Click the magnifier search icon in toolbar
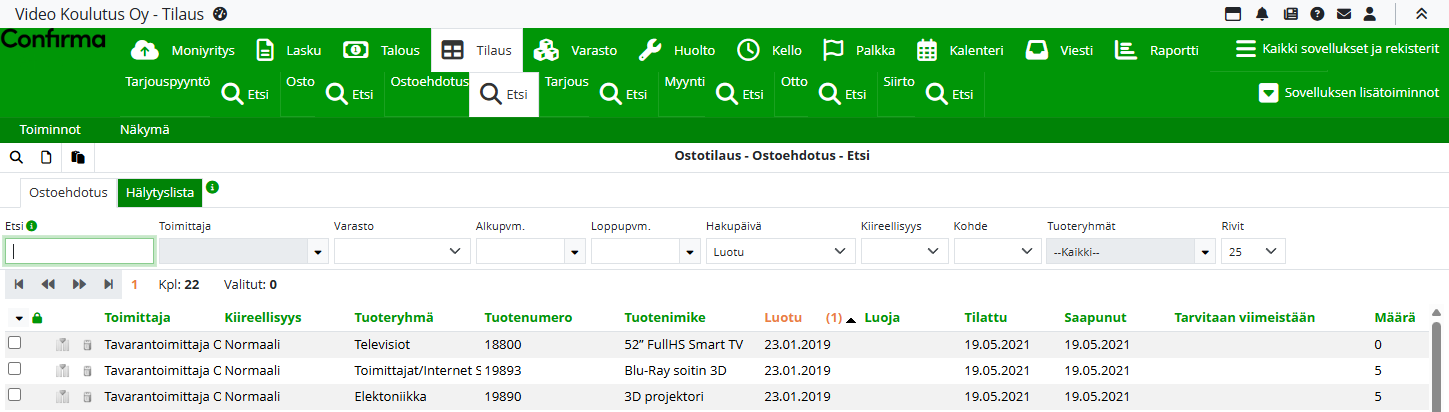Screen dimensions: 1449x412 pyautogui.click(x=16, y=157)
